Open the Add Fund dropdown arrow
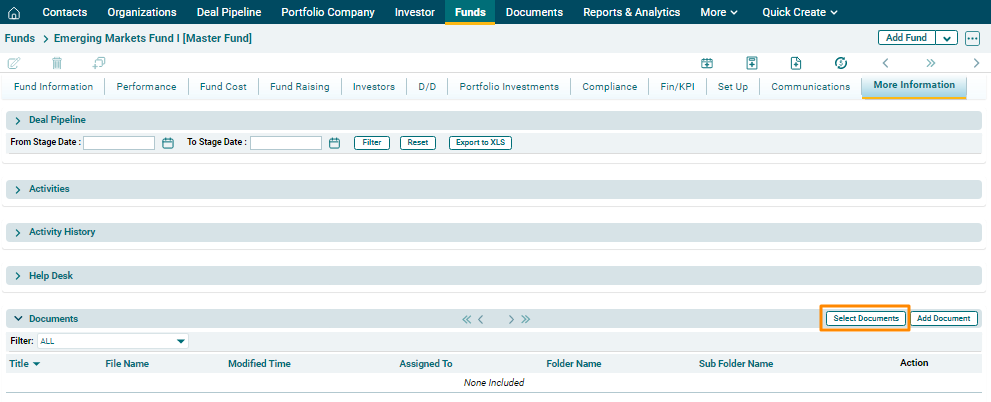This screenshot has width=991, height=402. [947, 38]
